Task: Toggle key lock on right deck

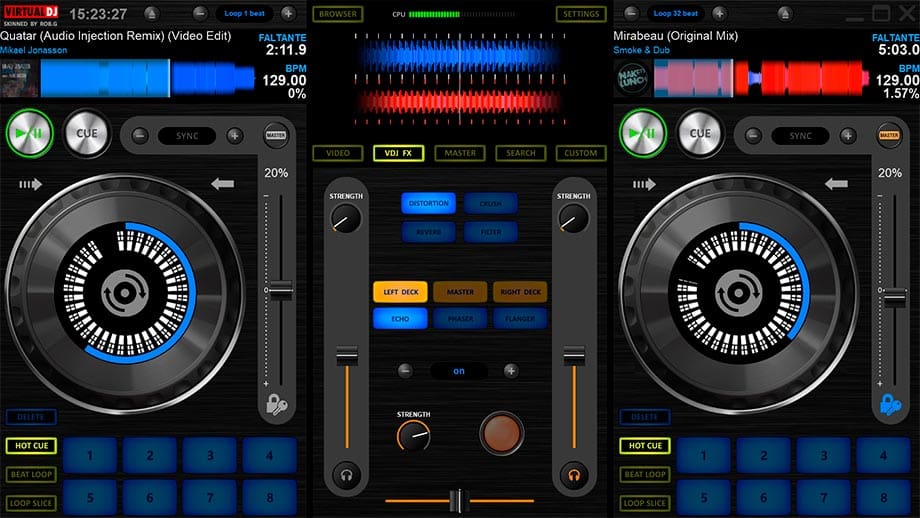Action: tap(890, 405)
